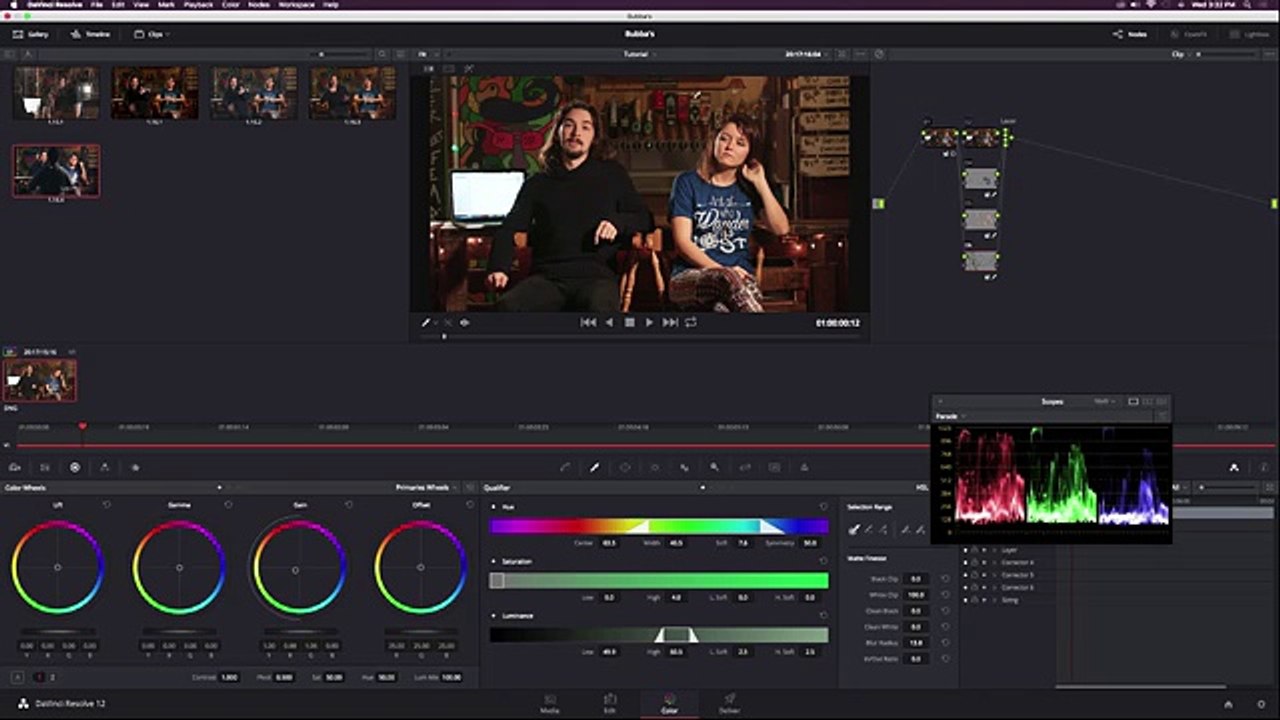Jump to the previous clip

click(x=588, y=322)
